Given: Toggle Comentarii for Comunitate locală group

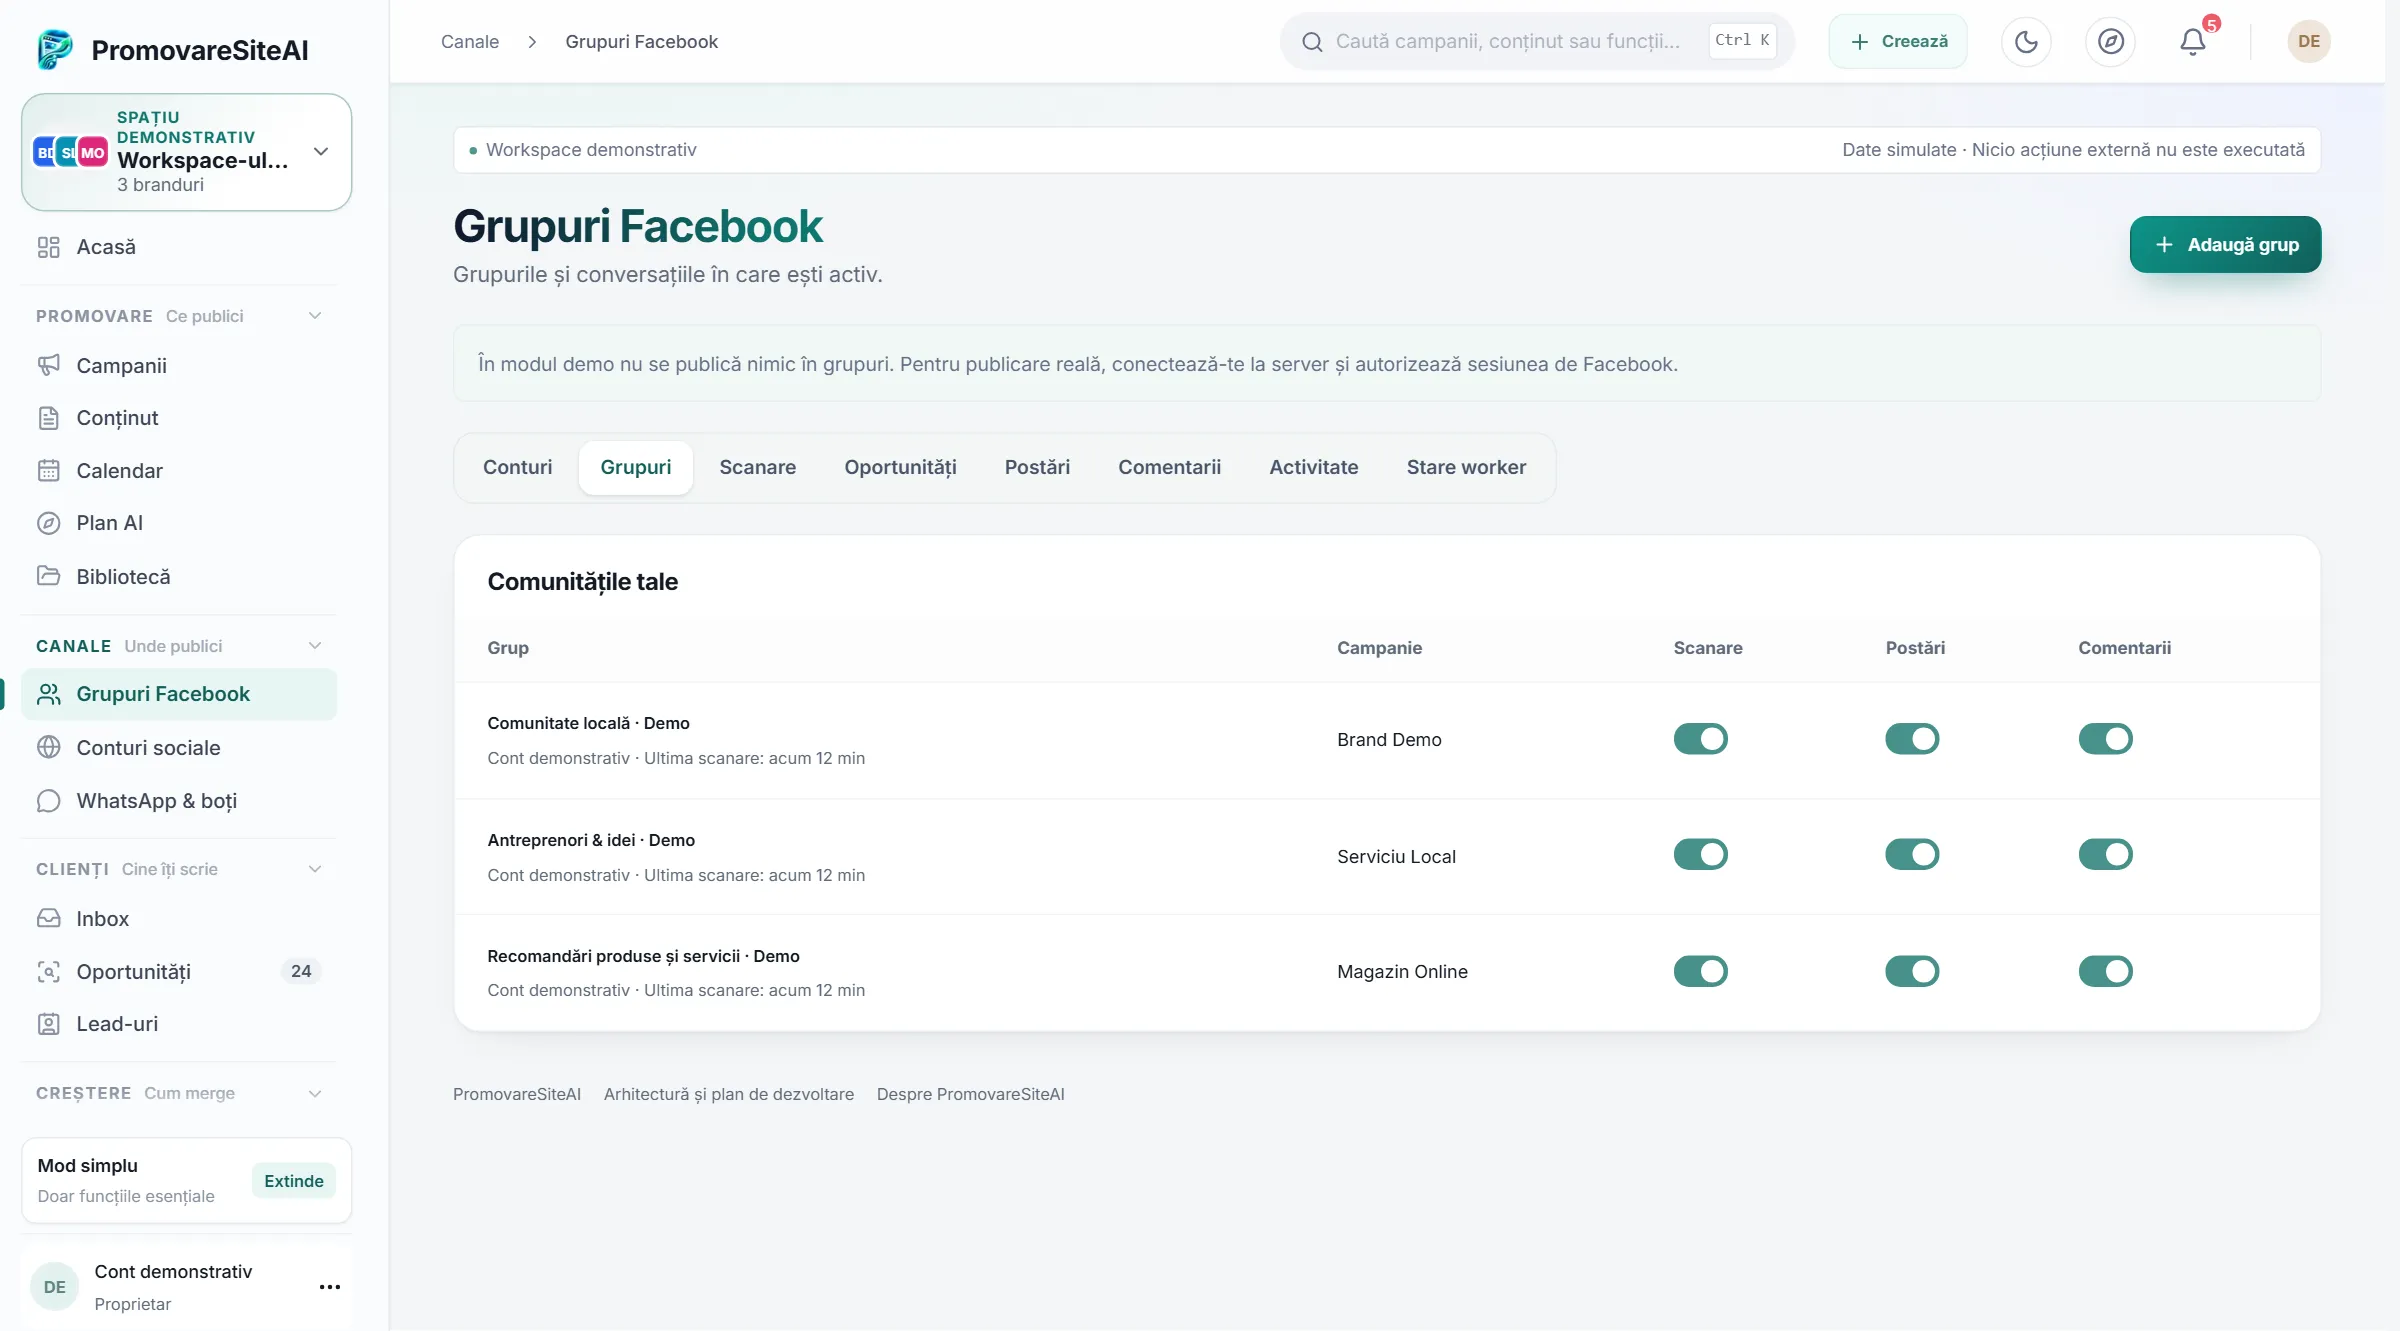Looking at the screenshot, I should tap(2105, 739).
